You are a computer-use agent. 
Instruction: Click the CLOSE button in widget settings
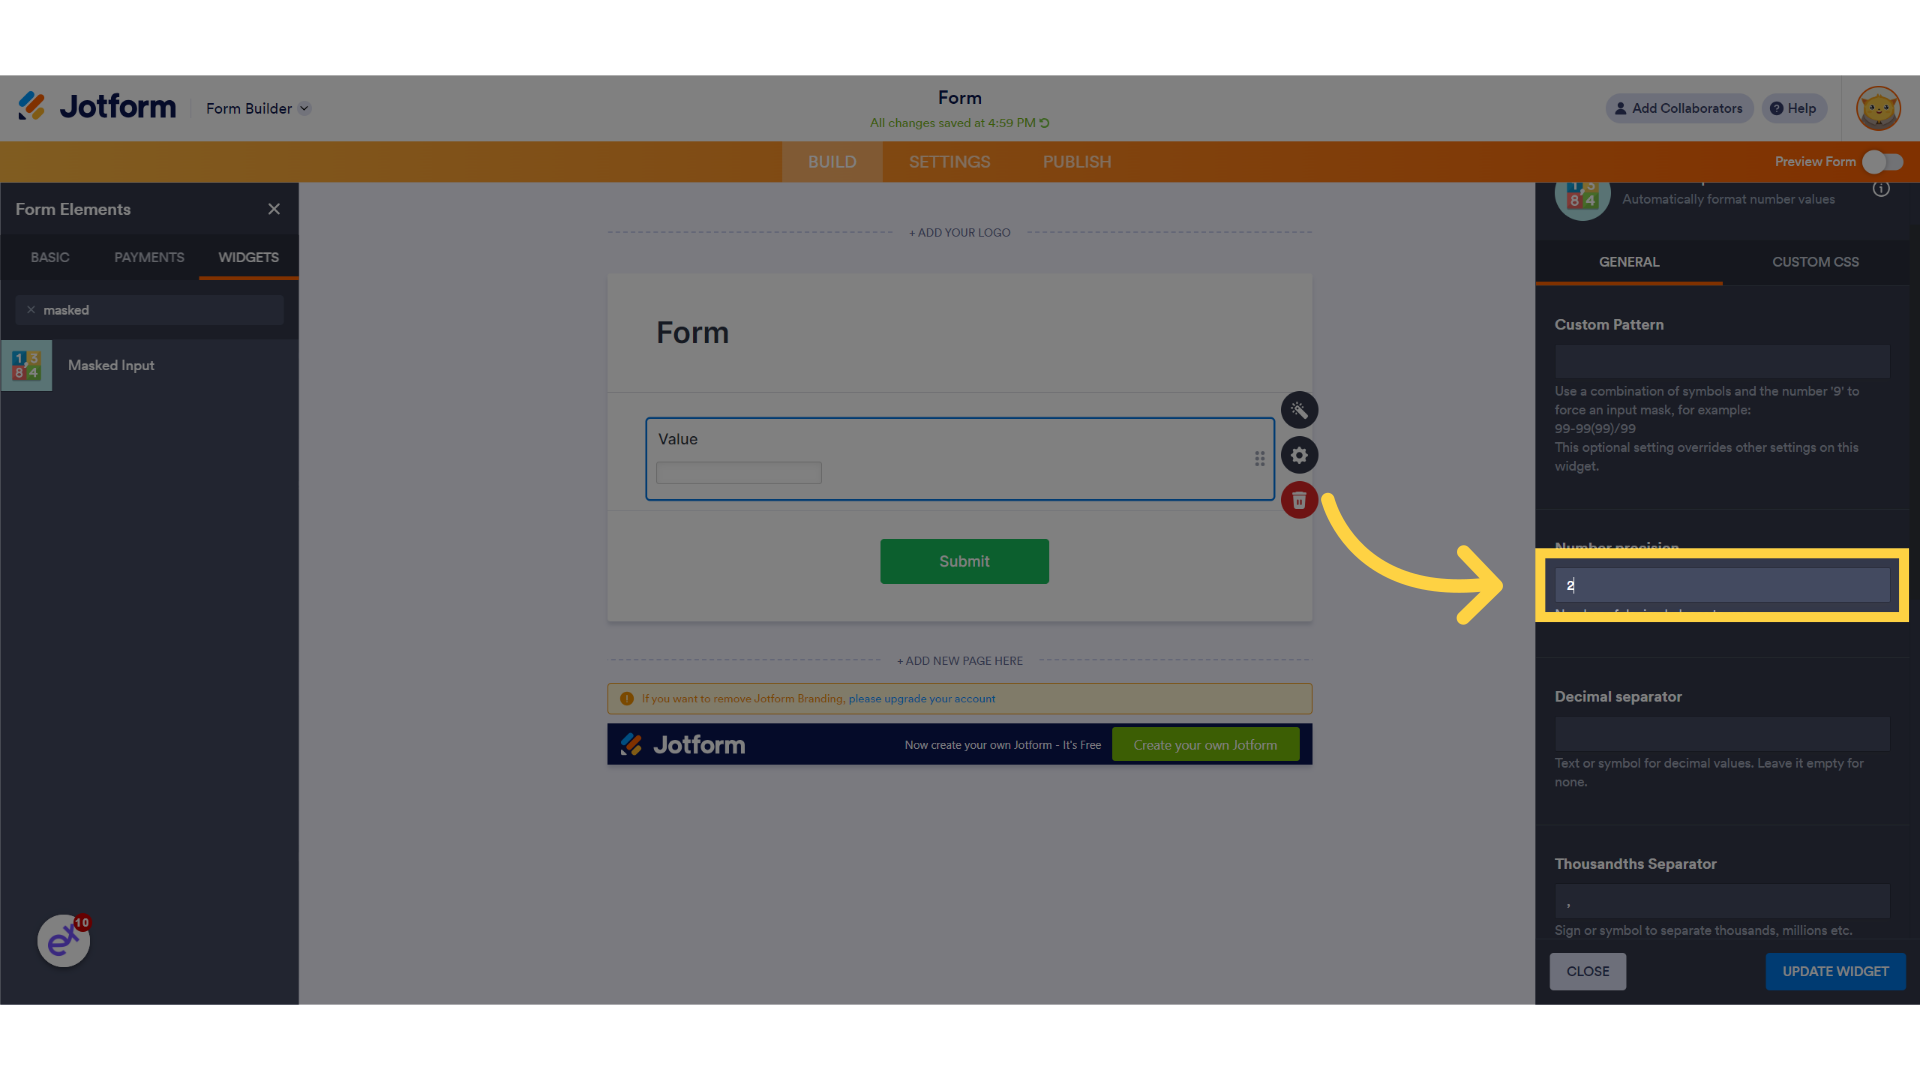[x=1588, y=971]
